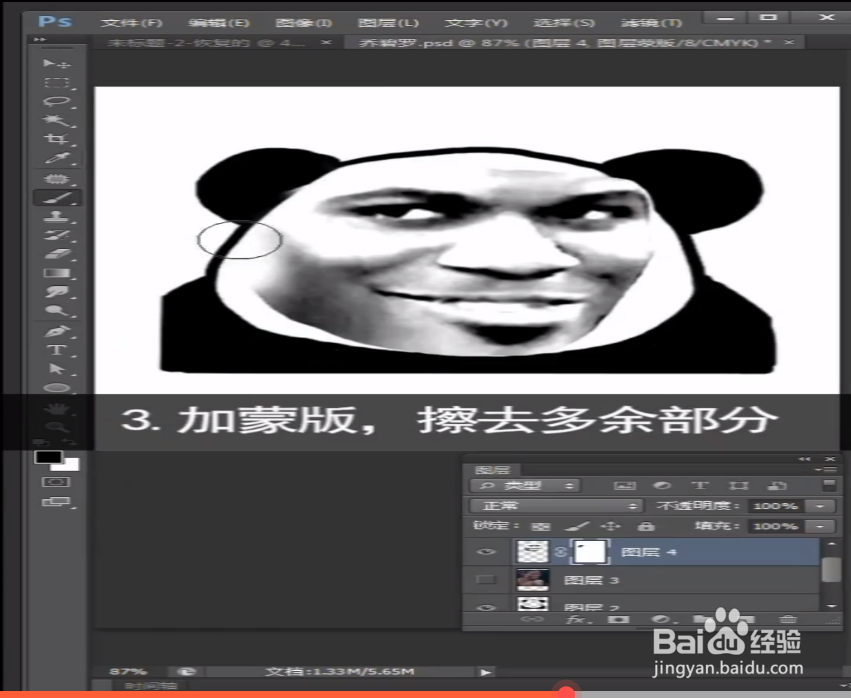This screenshot has height=698, width=851.
Task: Select the Brush tool
Action: click(56, 198)
